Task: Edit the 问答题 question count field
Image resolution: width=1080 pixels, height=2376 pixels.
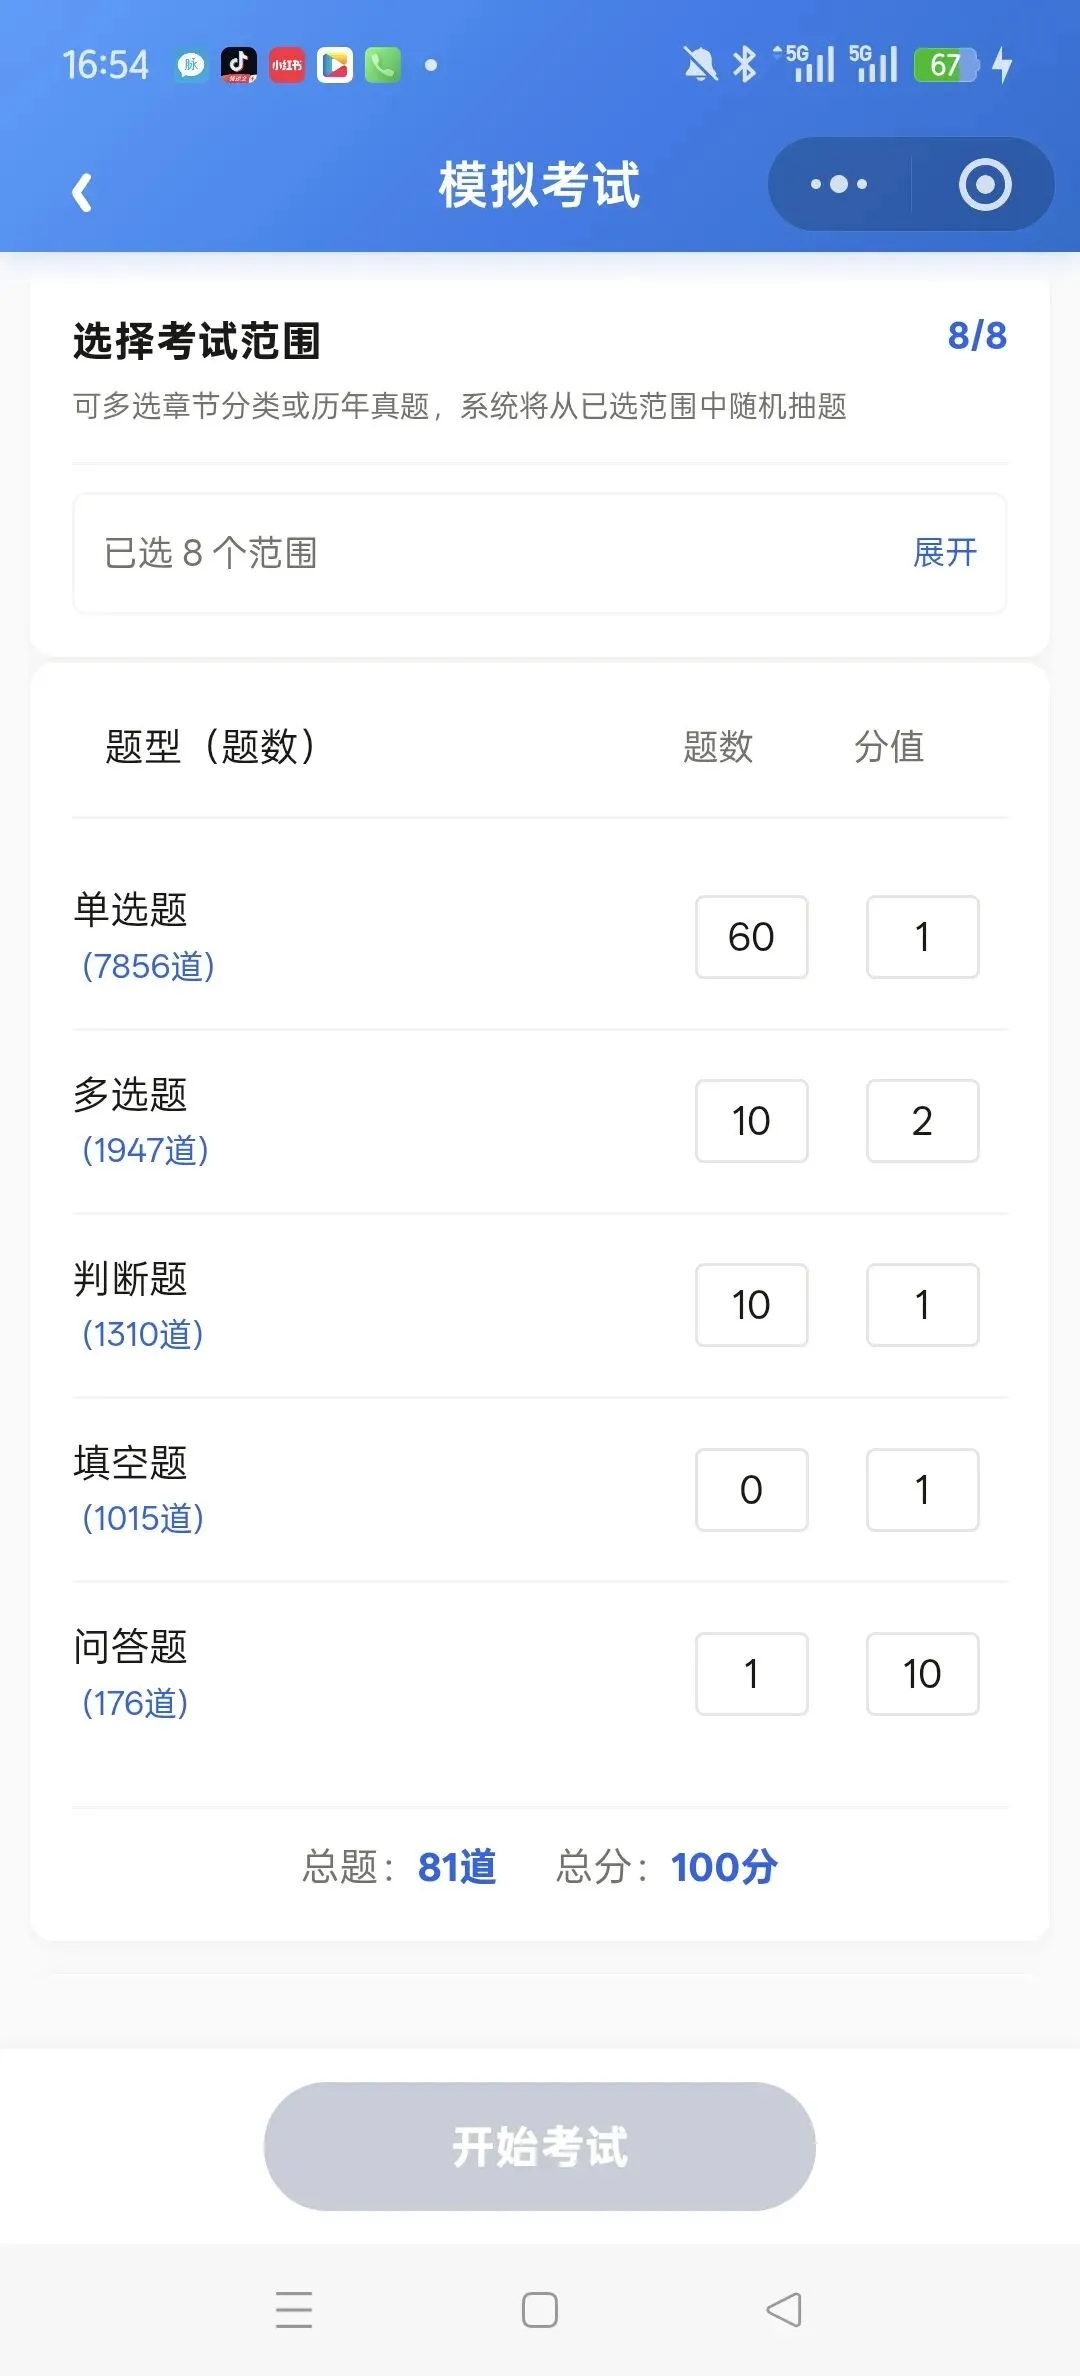Action: (x=752, y=1674)
